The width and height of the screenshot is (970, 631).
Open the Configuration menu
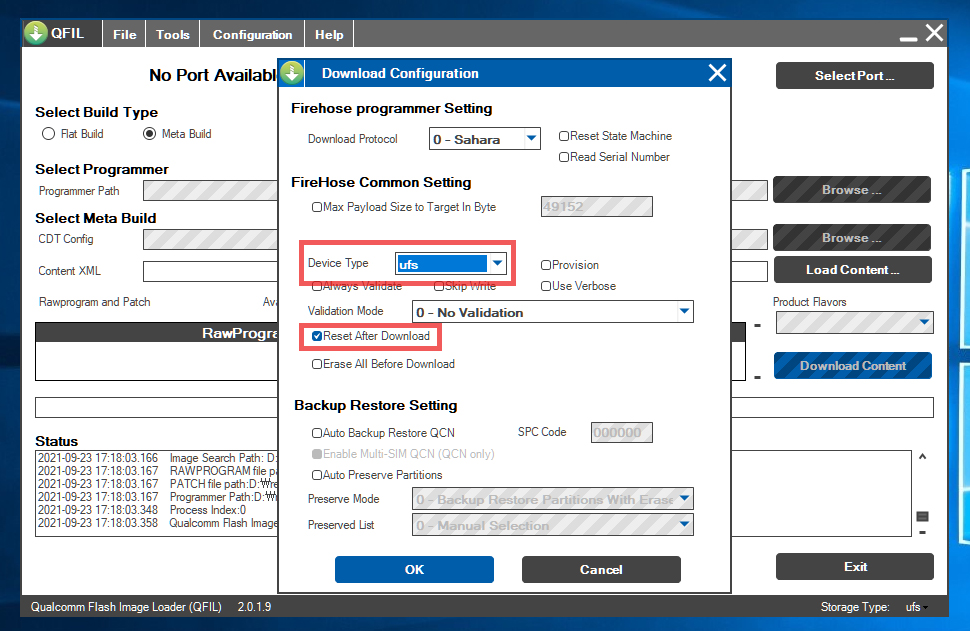[252, 35]
